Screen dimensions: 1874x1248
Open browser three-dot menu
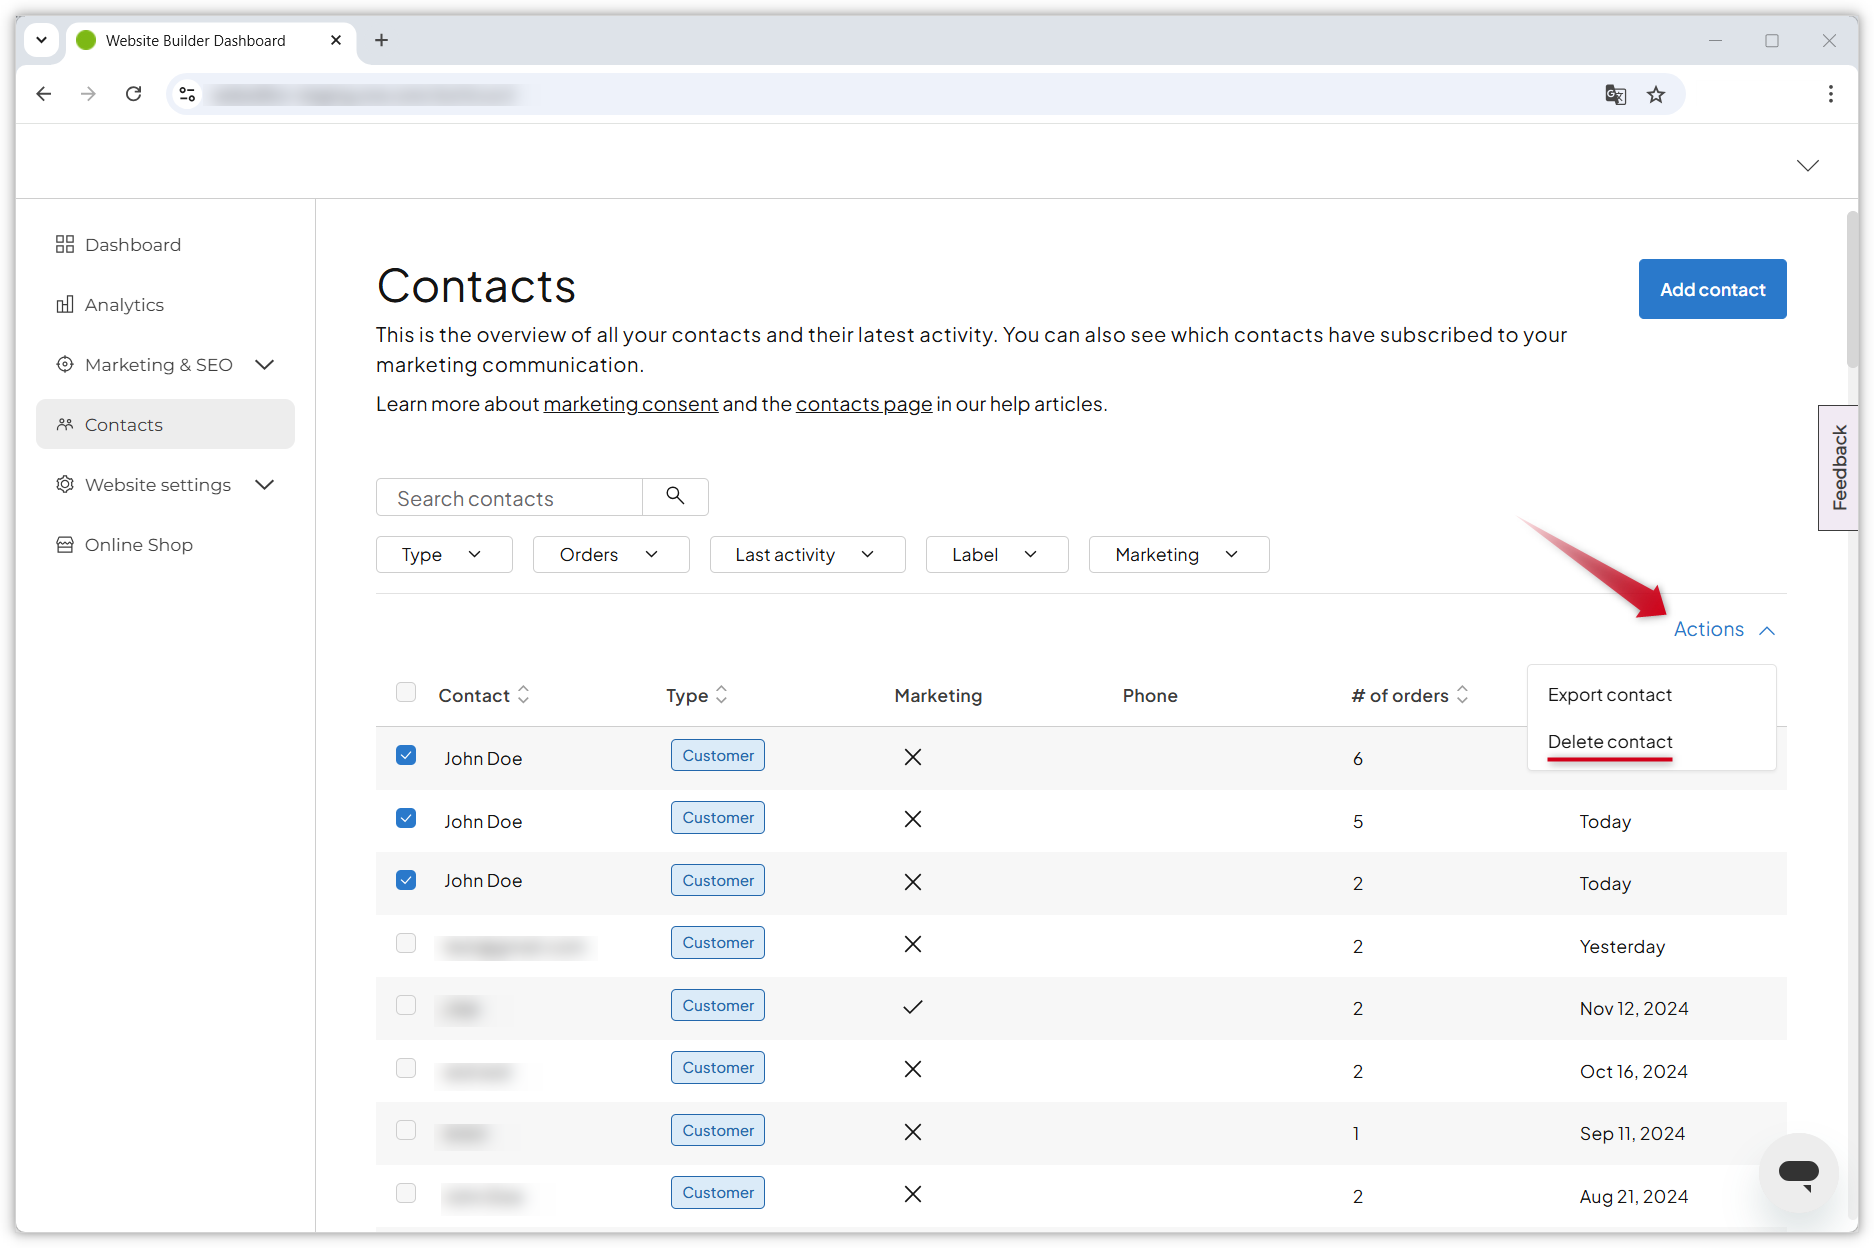click(1830, 94)
